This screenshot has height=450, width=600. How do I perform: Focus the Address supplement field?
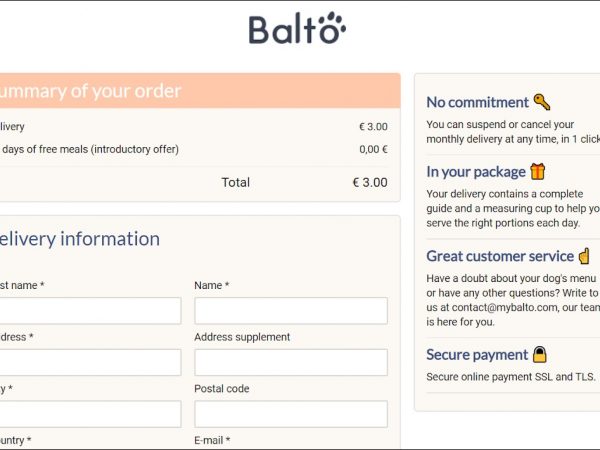click(290, 362)
